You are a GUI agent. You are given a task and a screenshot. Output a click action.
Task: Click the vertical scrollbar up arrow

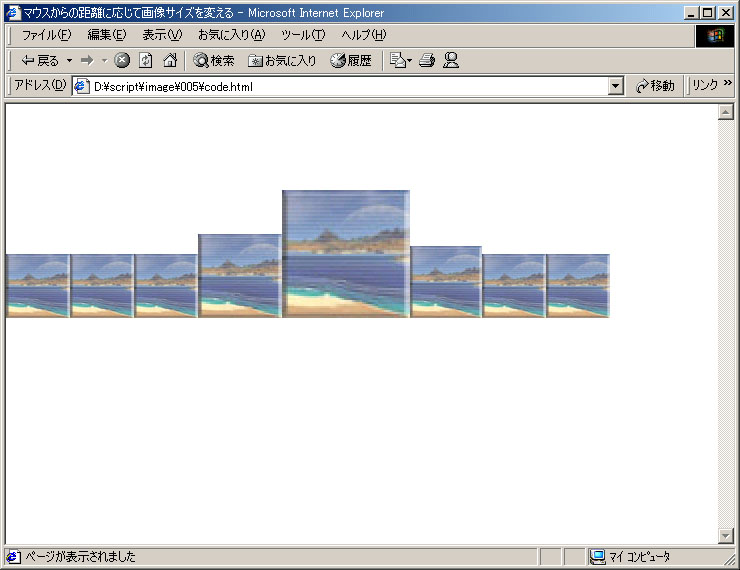725,112
